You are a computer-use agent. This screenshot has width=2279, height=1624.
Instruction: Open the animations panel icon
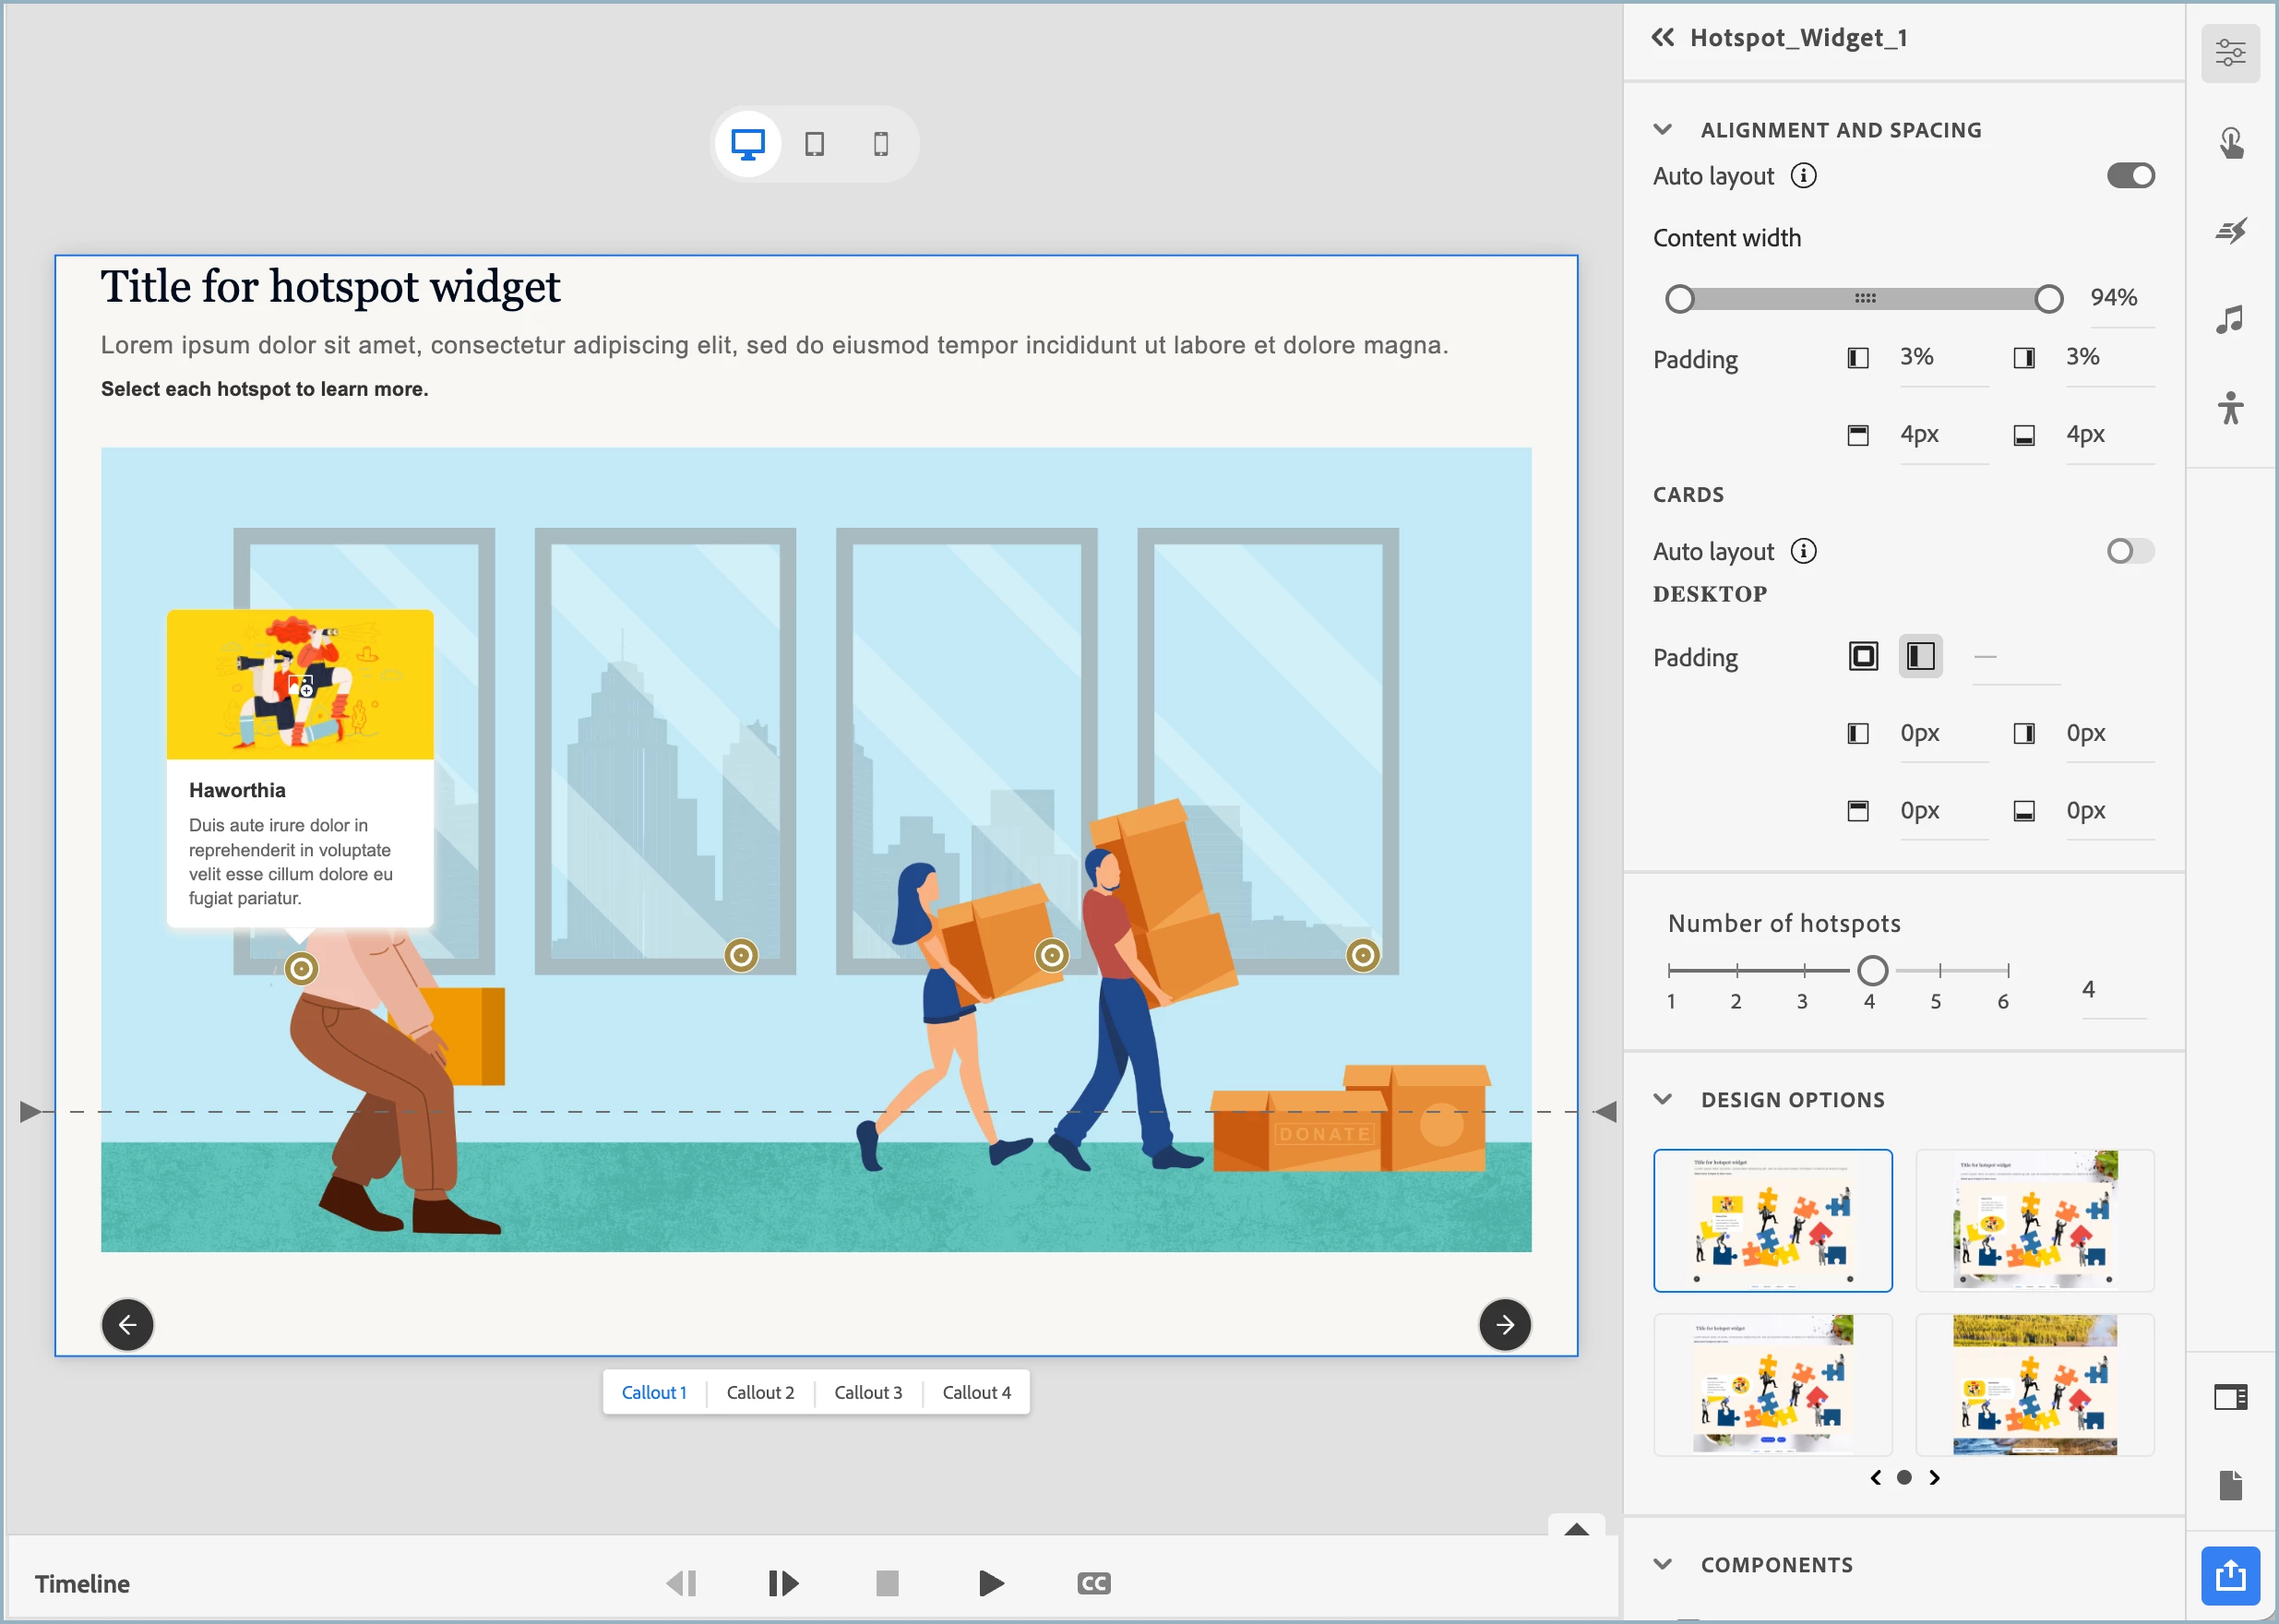[x=2230, y=231]
